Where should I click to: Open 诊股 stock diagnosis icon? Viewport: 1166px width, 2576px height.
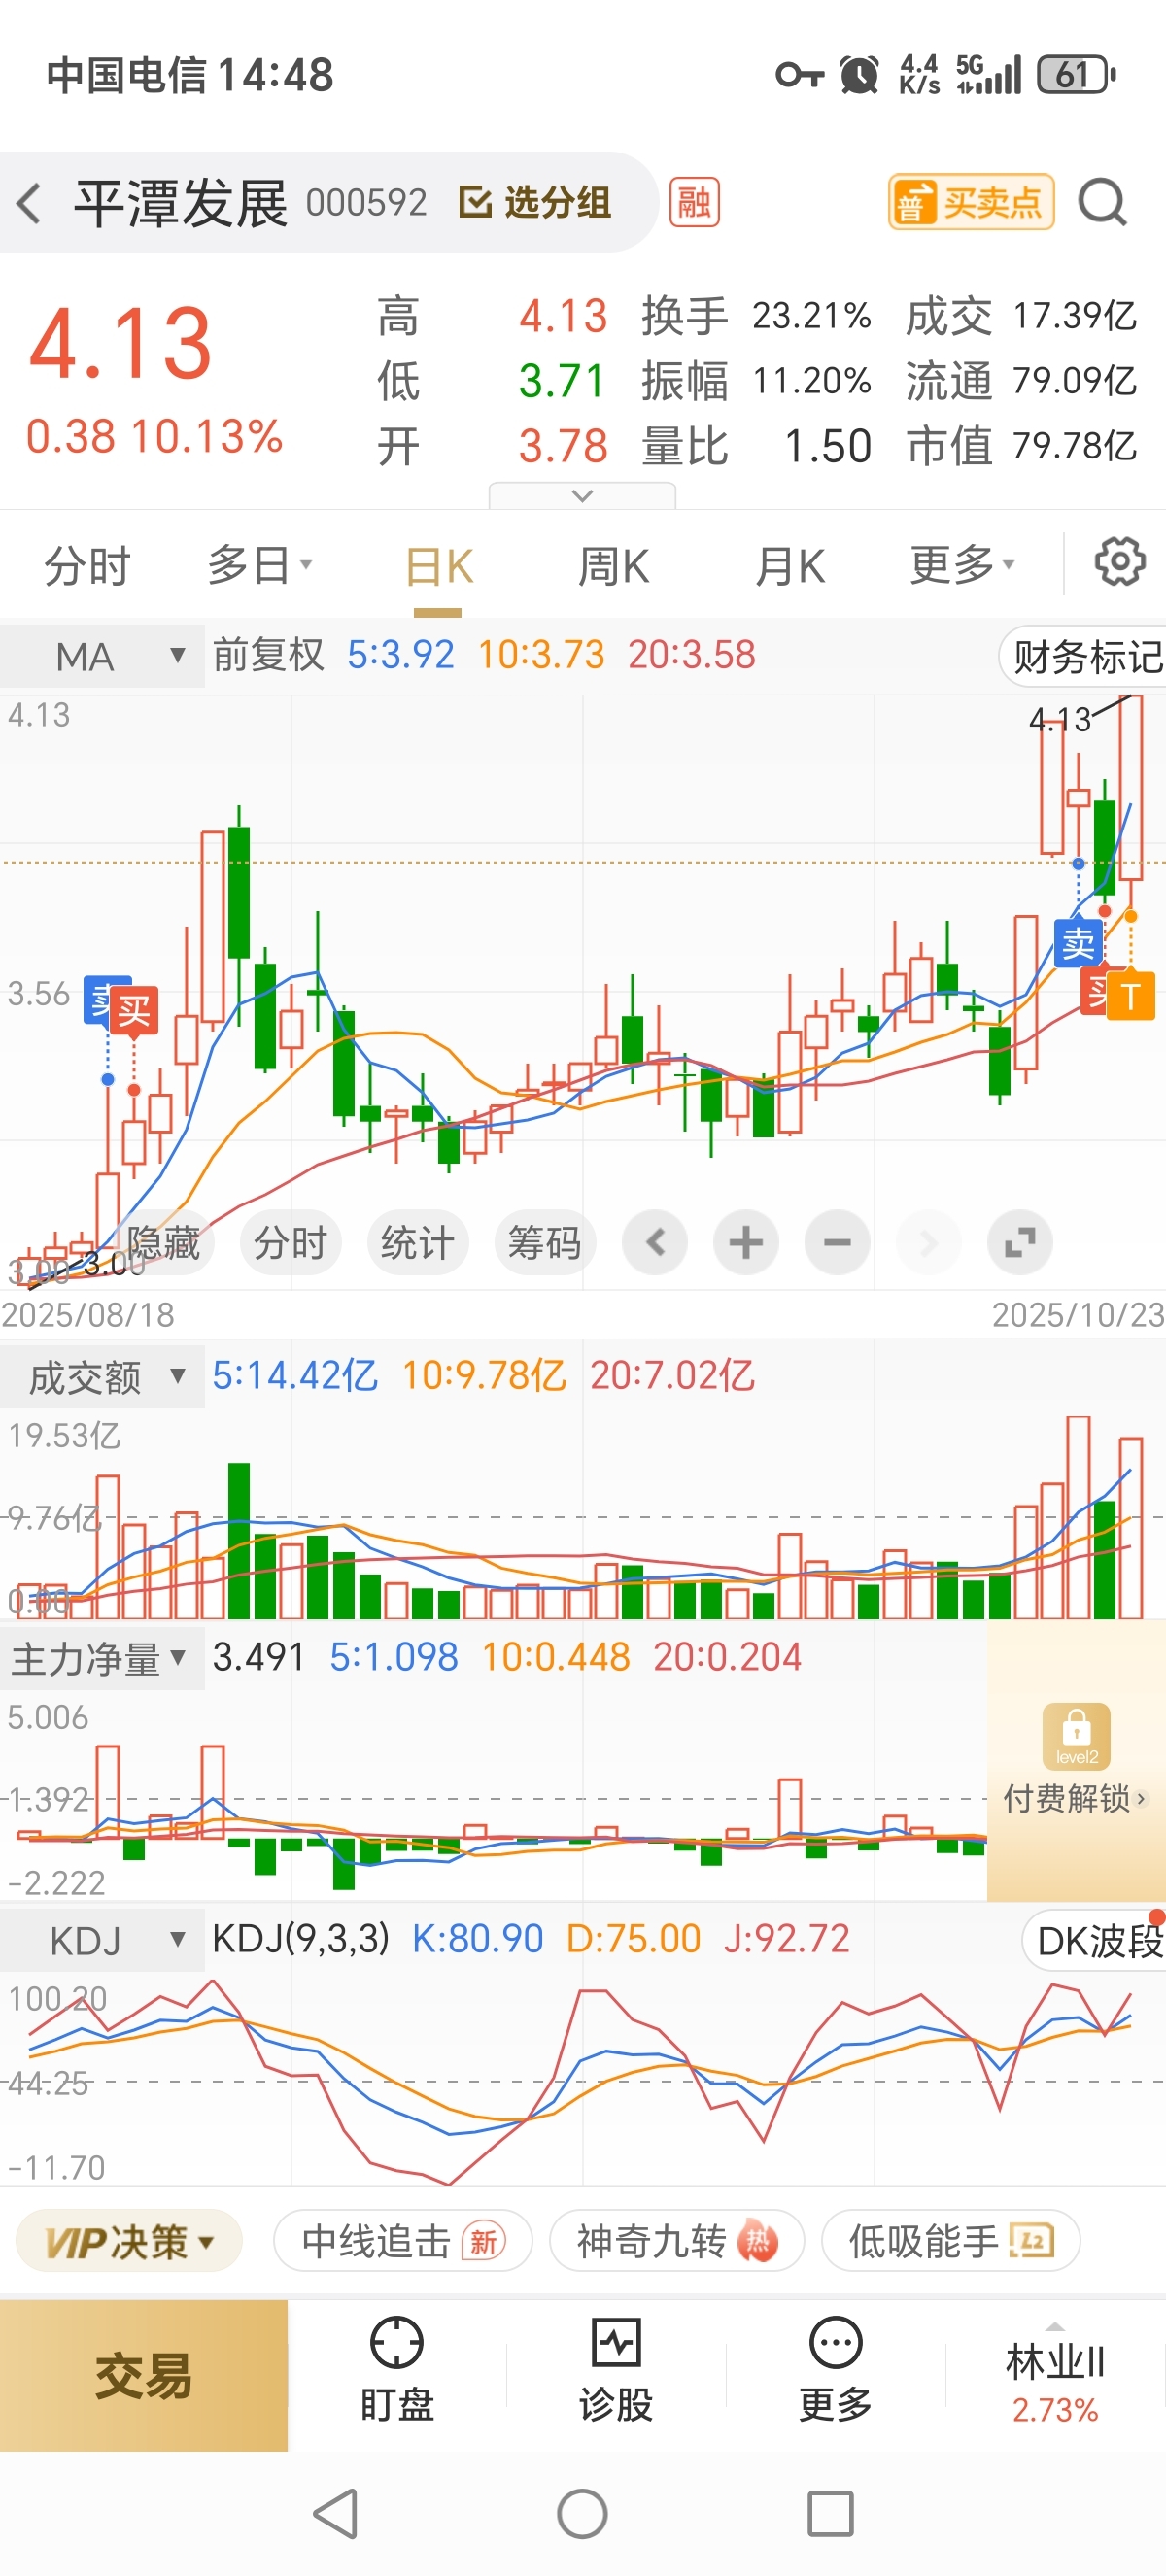tap(616, 2371)
